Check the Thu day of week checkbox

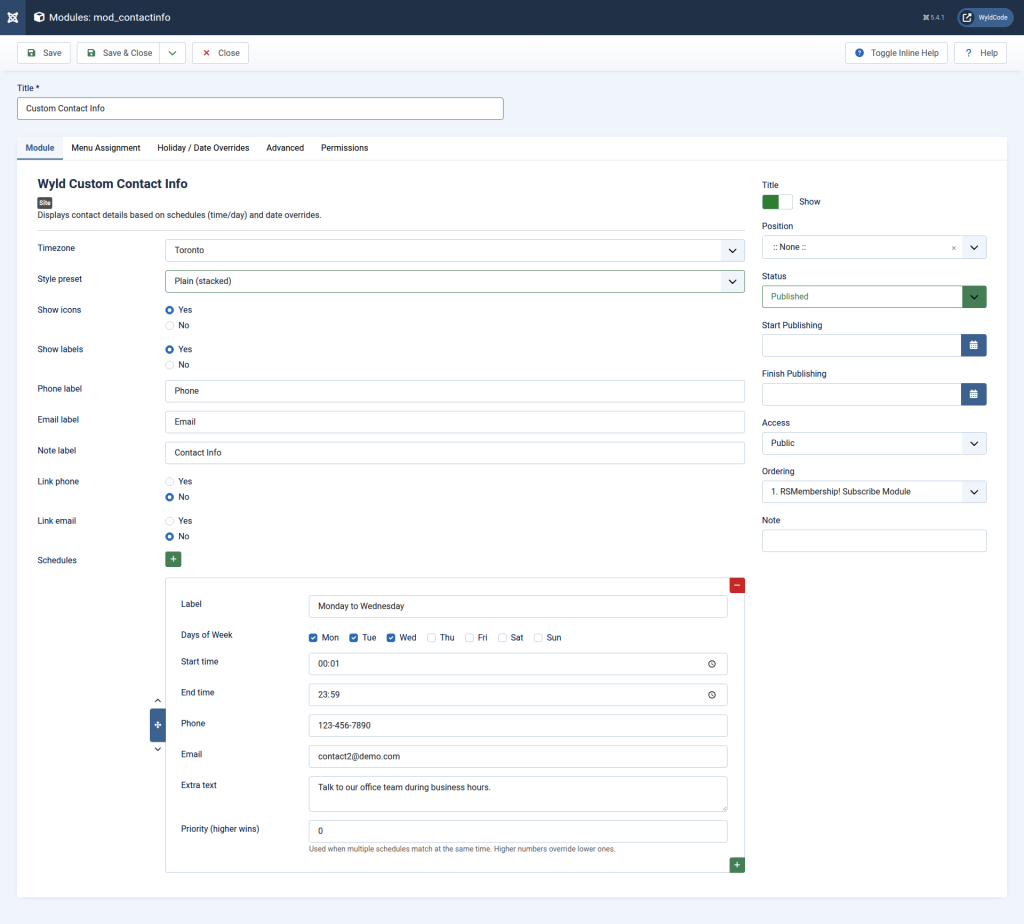[x=432, y=637]
